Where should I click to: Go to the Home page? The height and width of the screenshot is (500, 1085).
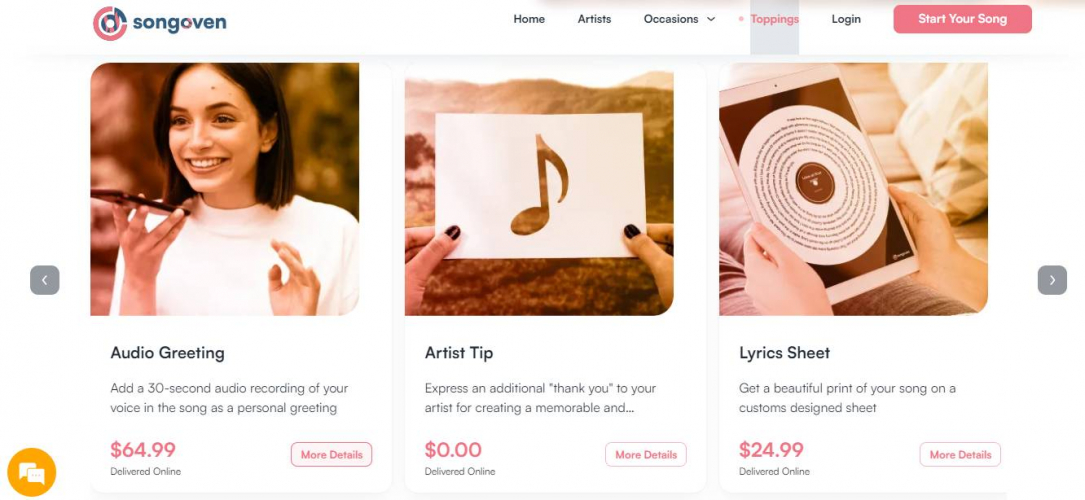click(x=529, y=19)
